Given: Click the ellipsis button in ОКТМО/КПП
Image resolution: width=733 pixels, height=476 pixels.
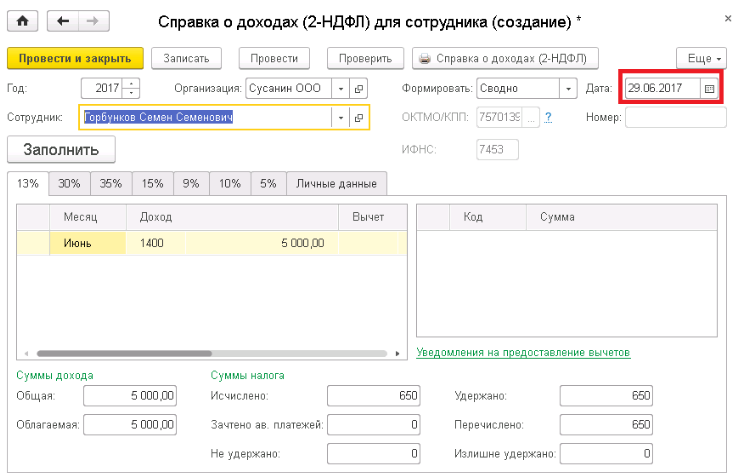Looking at the screenshot, I should 531,117.
